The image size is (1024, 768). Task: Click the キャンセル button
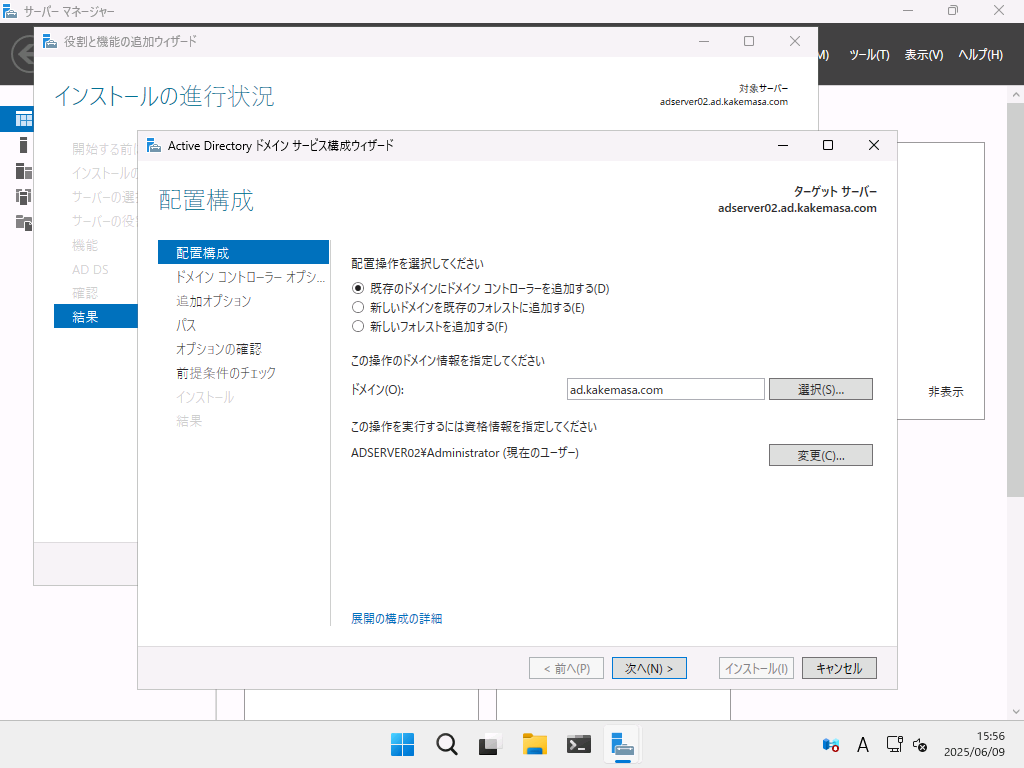pos(839,668)
